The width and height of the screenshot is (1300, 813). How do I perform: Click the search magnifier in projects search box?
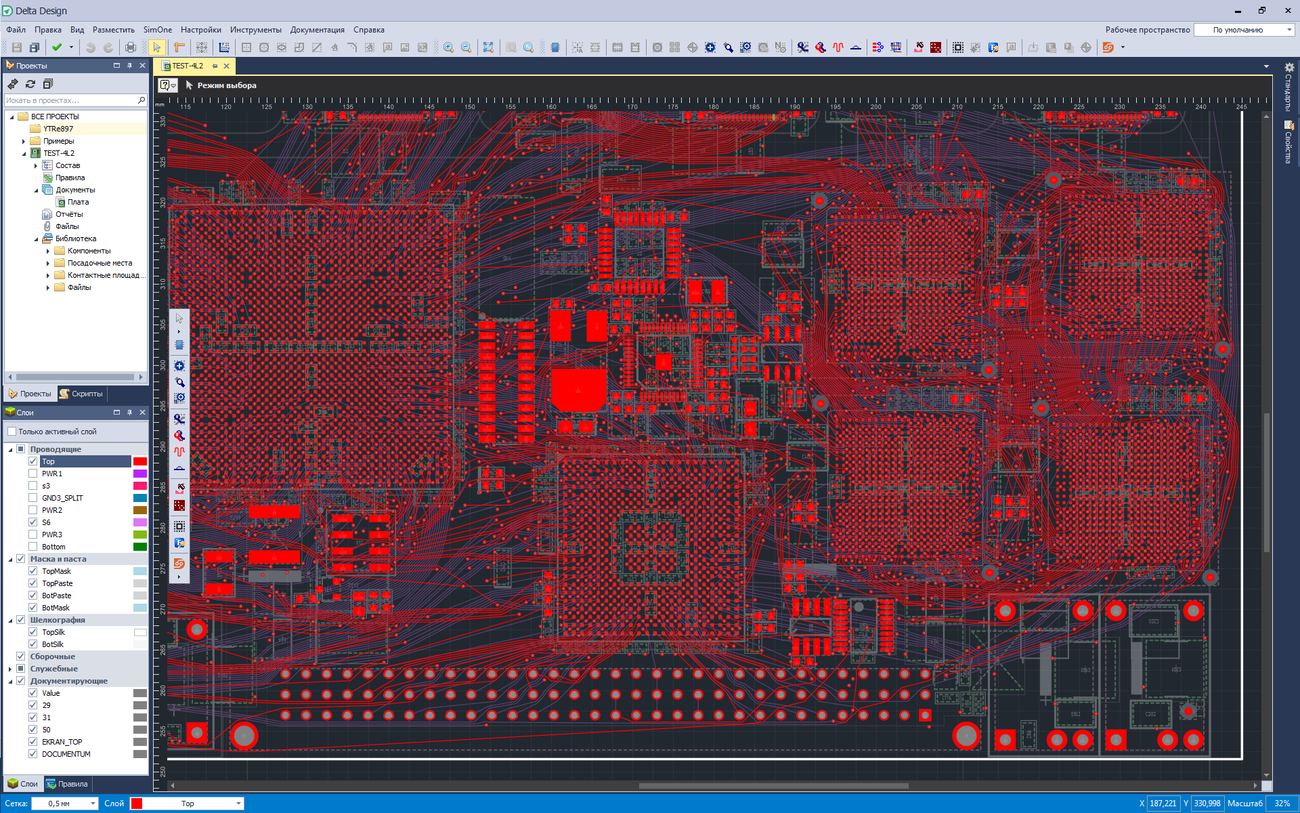[x=141, y=100]
